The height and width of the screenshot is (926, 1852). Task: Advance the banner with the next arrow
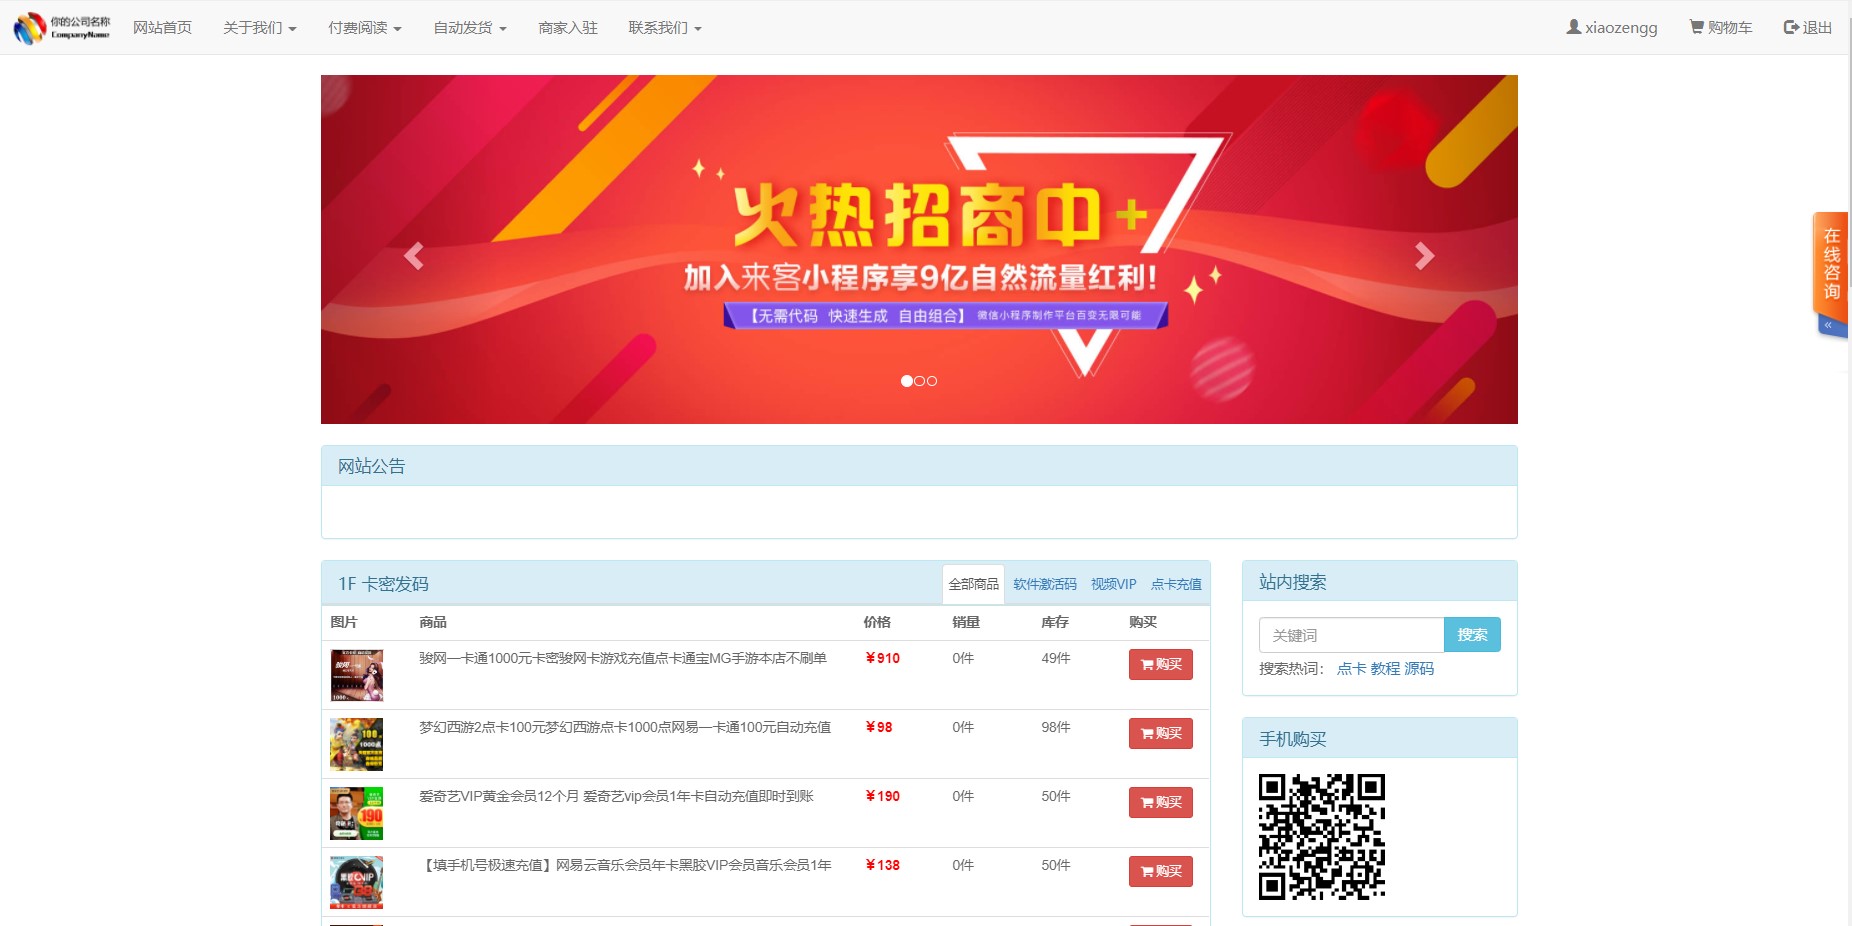[x=1423, y=255]
